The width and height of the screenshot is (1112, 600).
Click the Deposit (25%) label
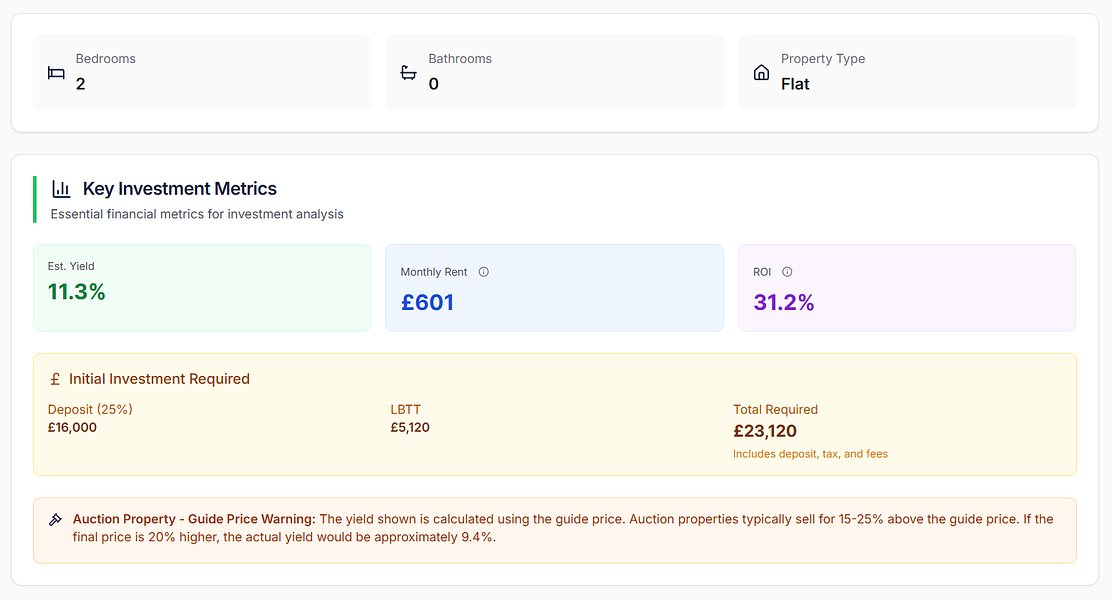pyautogui.click(x=90, y=409)
